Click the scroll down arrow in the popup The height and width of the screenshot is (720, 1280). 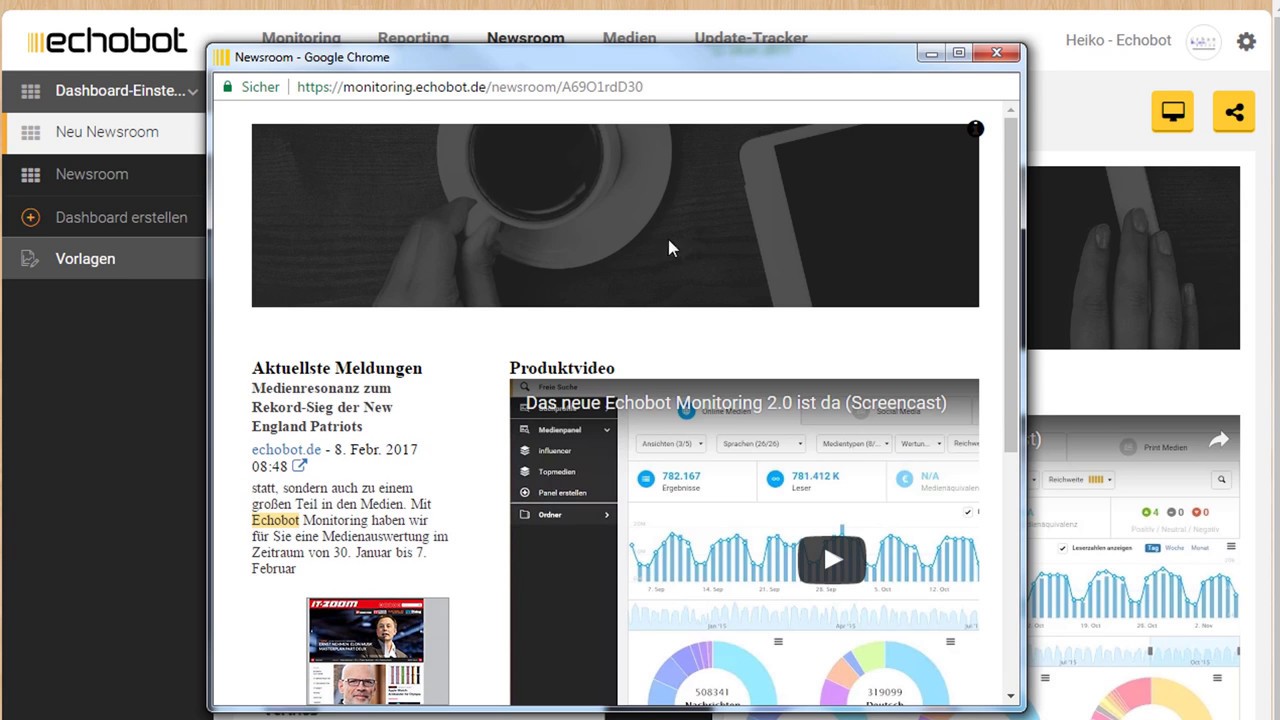(x=1011, y=696)
